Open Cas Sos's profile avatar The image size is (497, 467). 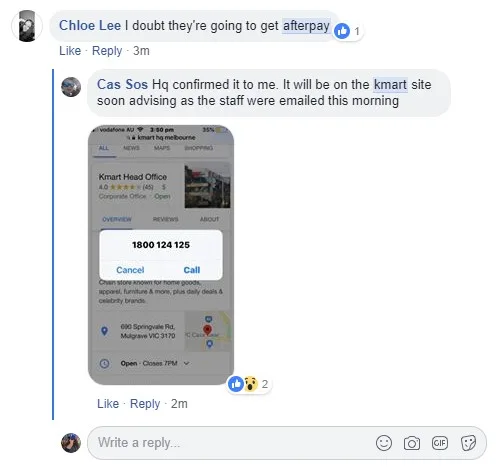tap(71, 87)
